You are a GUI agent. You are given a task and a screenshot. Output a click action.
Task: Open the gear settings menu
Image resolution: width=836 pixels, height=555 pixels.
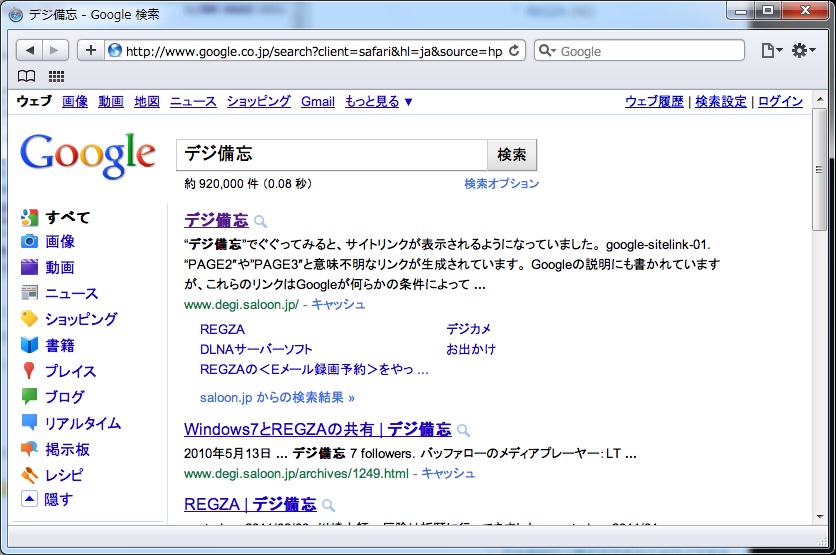coord(803,51)
